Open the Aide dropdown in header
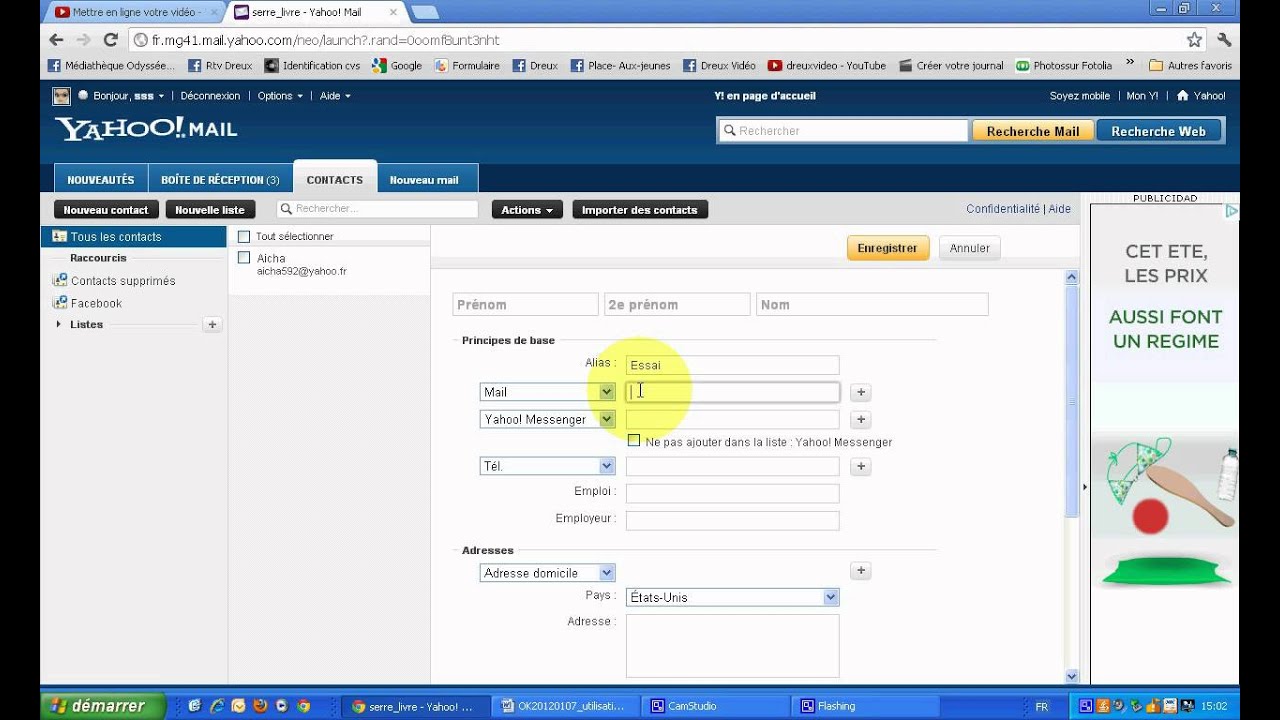This screenshot has height=720, width=1280. point(335,96)
